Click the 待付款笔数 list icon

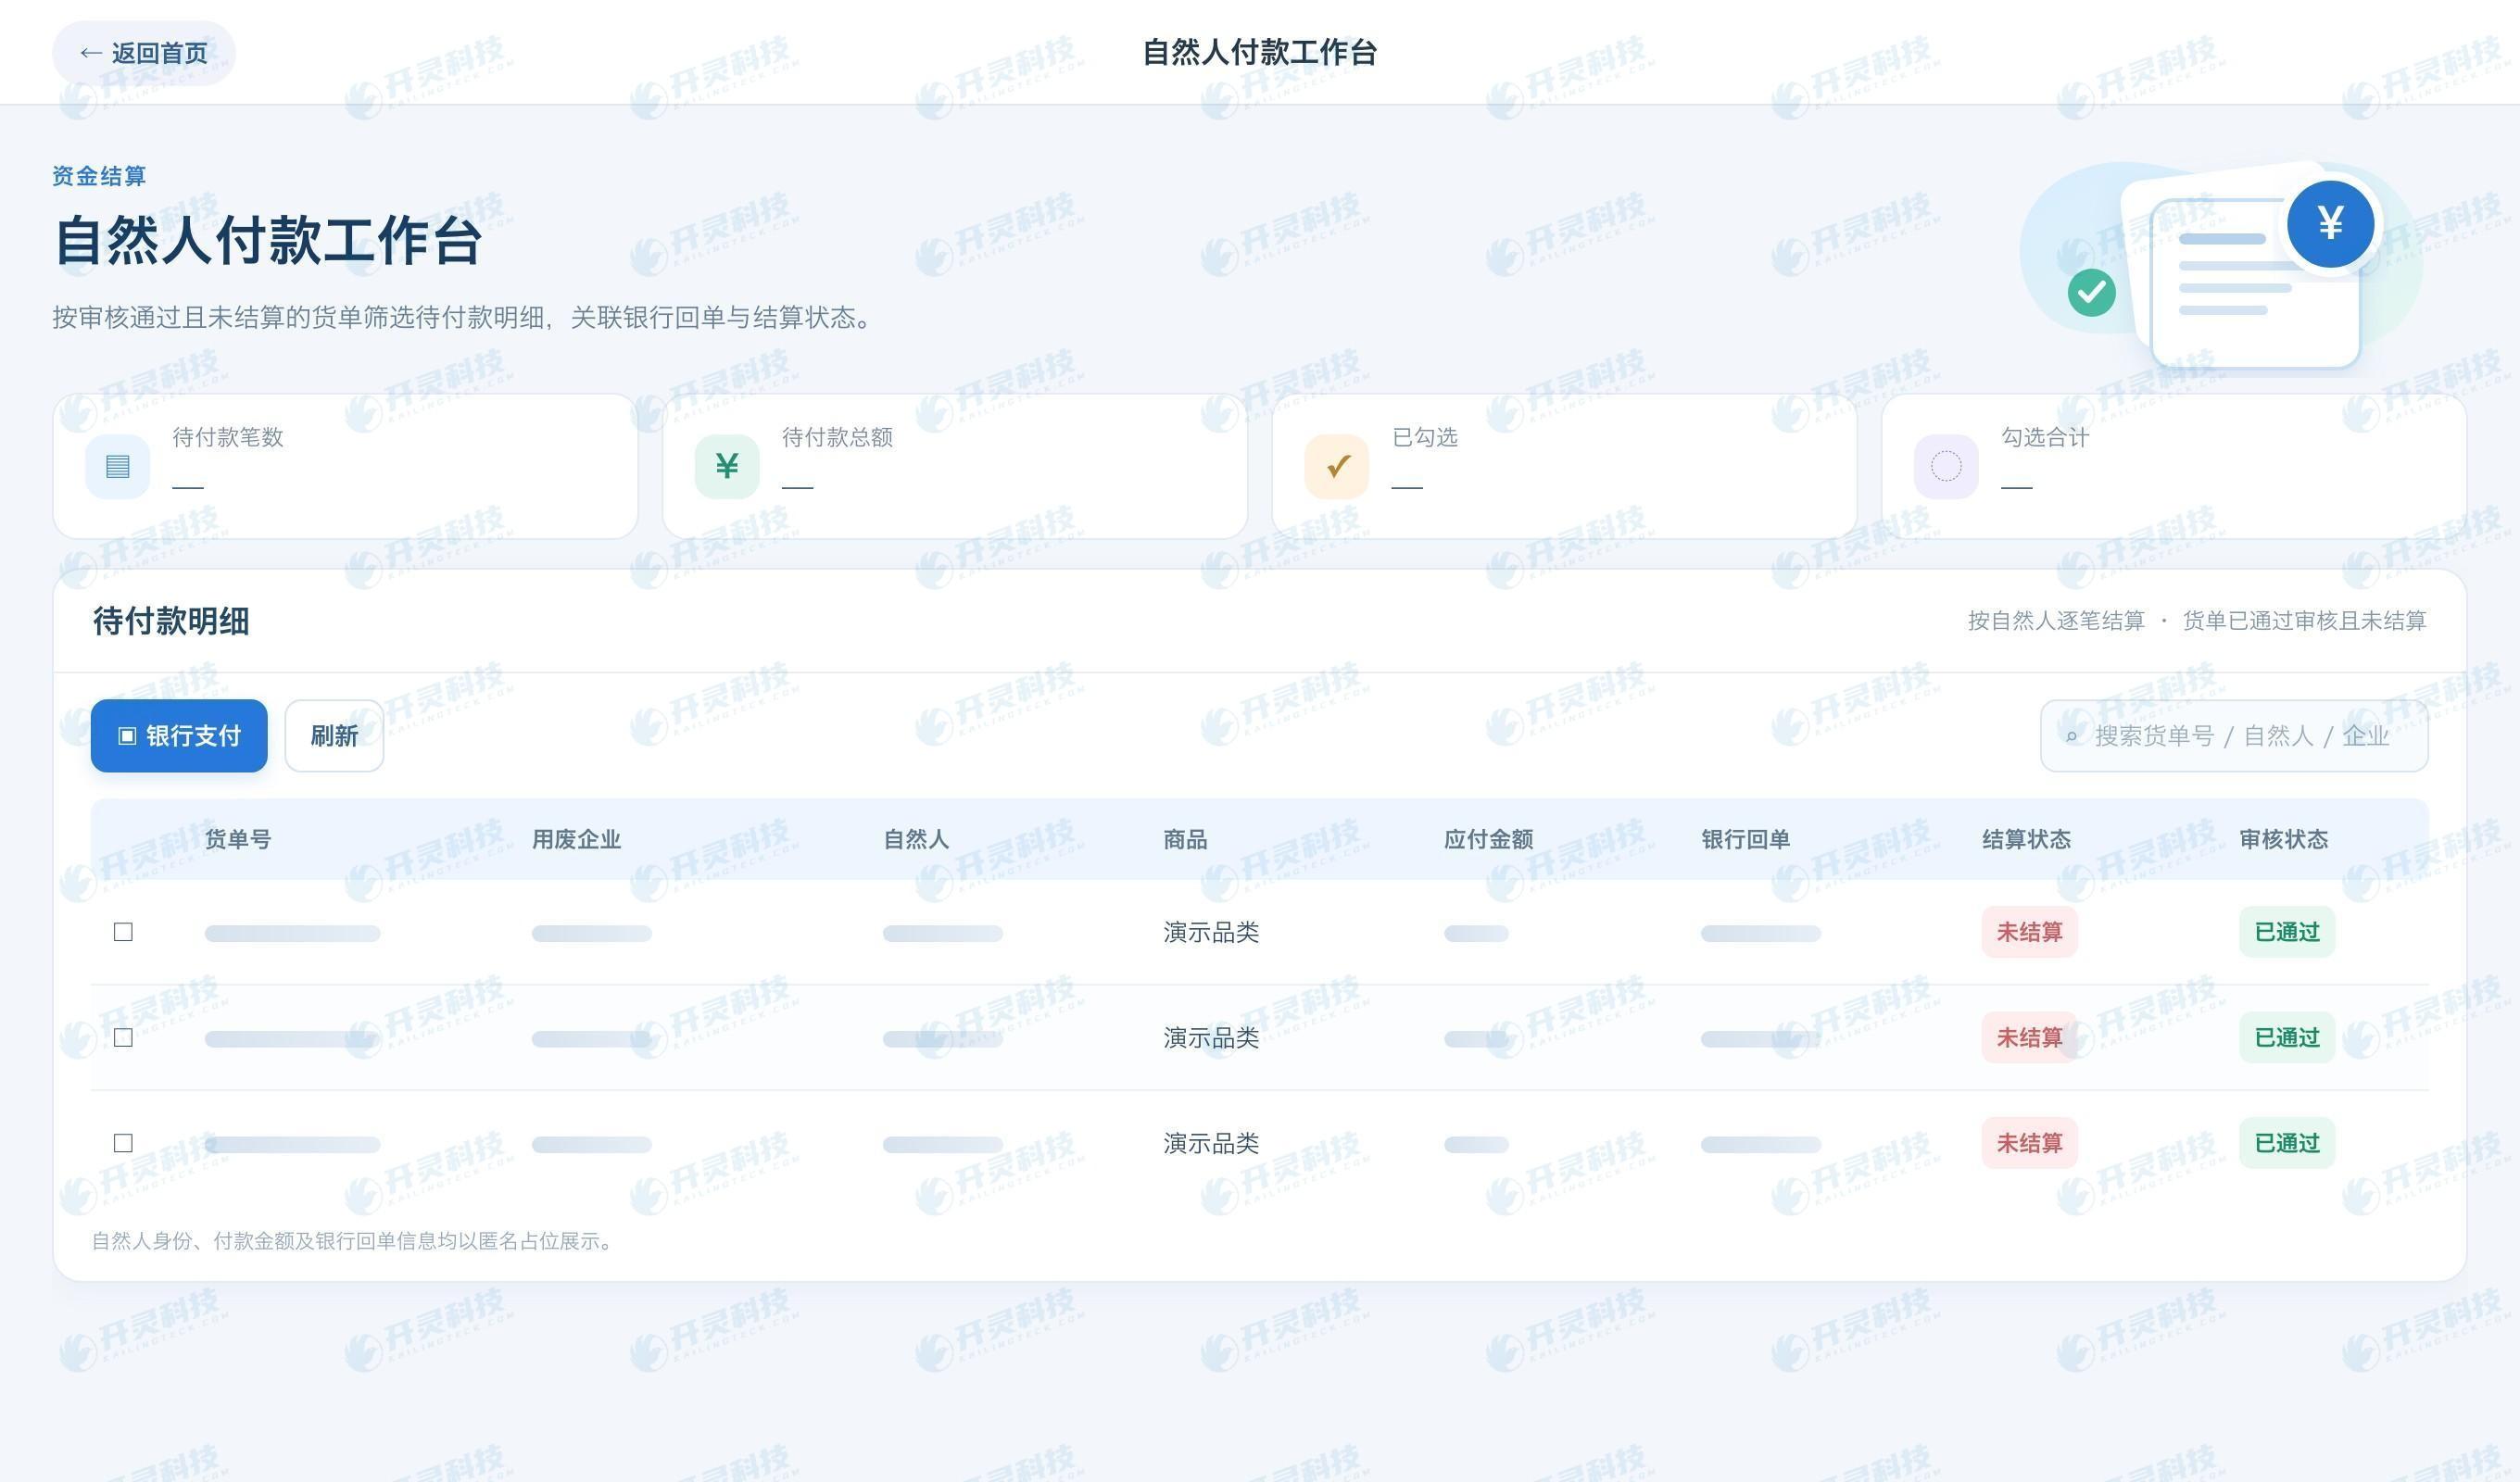coord(118,466)
